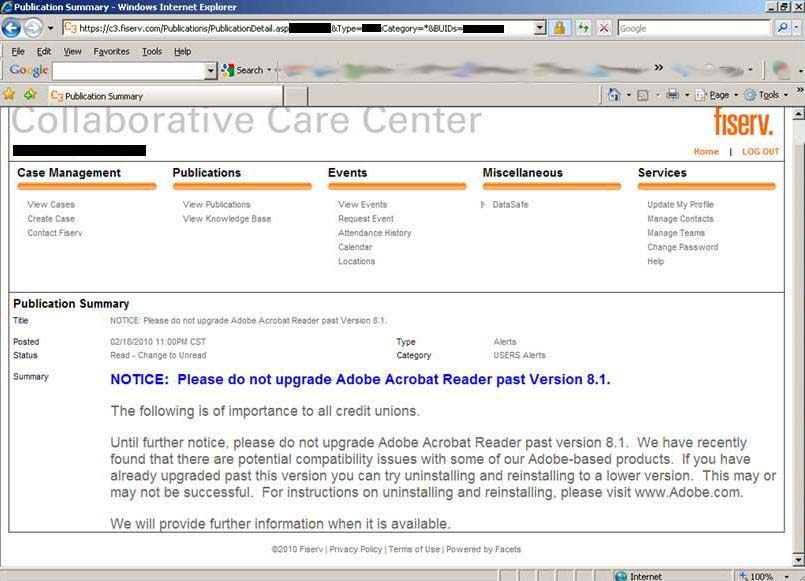The height and width of the screenshot is (581, 805).
Task: Click the Google toolbar Search button
Action: pyautogui.click(x=243, y=70)
